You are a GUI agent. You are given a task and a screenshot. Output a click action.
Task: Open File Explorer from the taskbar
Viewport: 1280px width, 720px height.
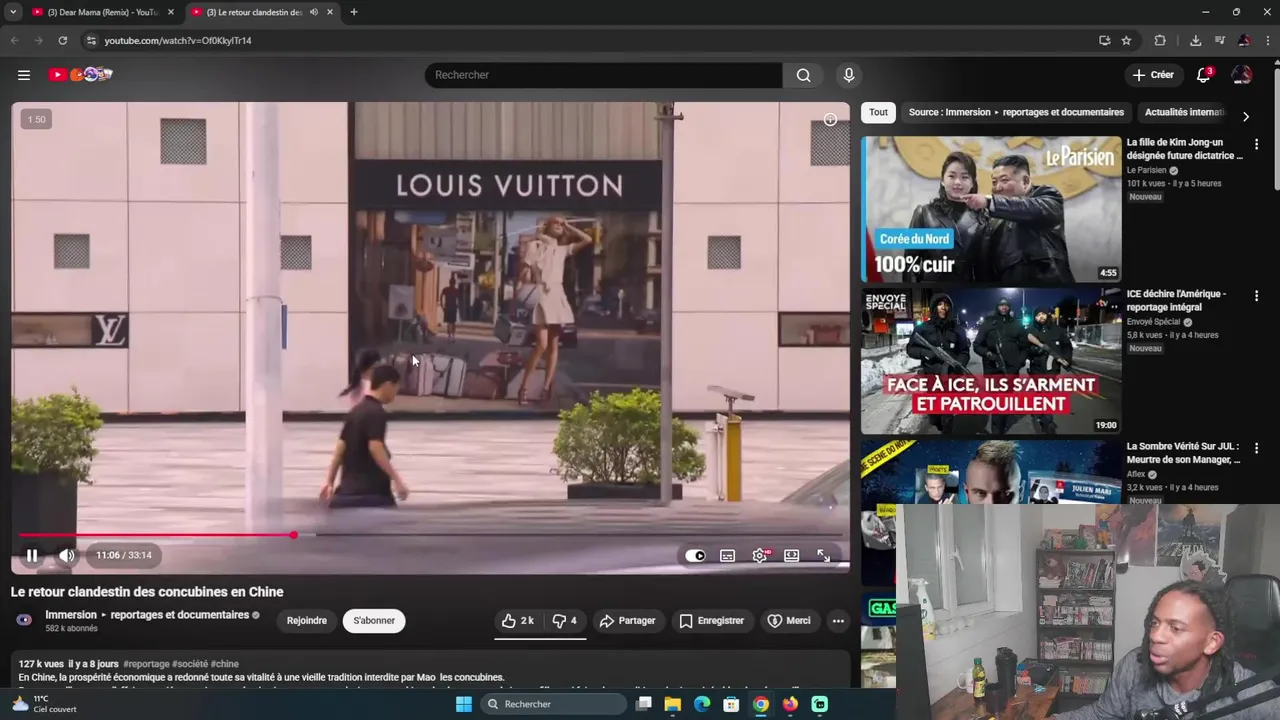point(673,704)
